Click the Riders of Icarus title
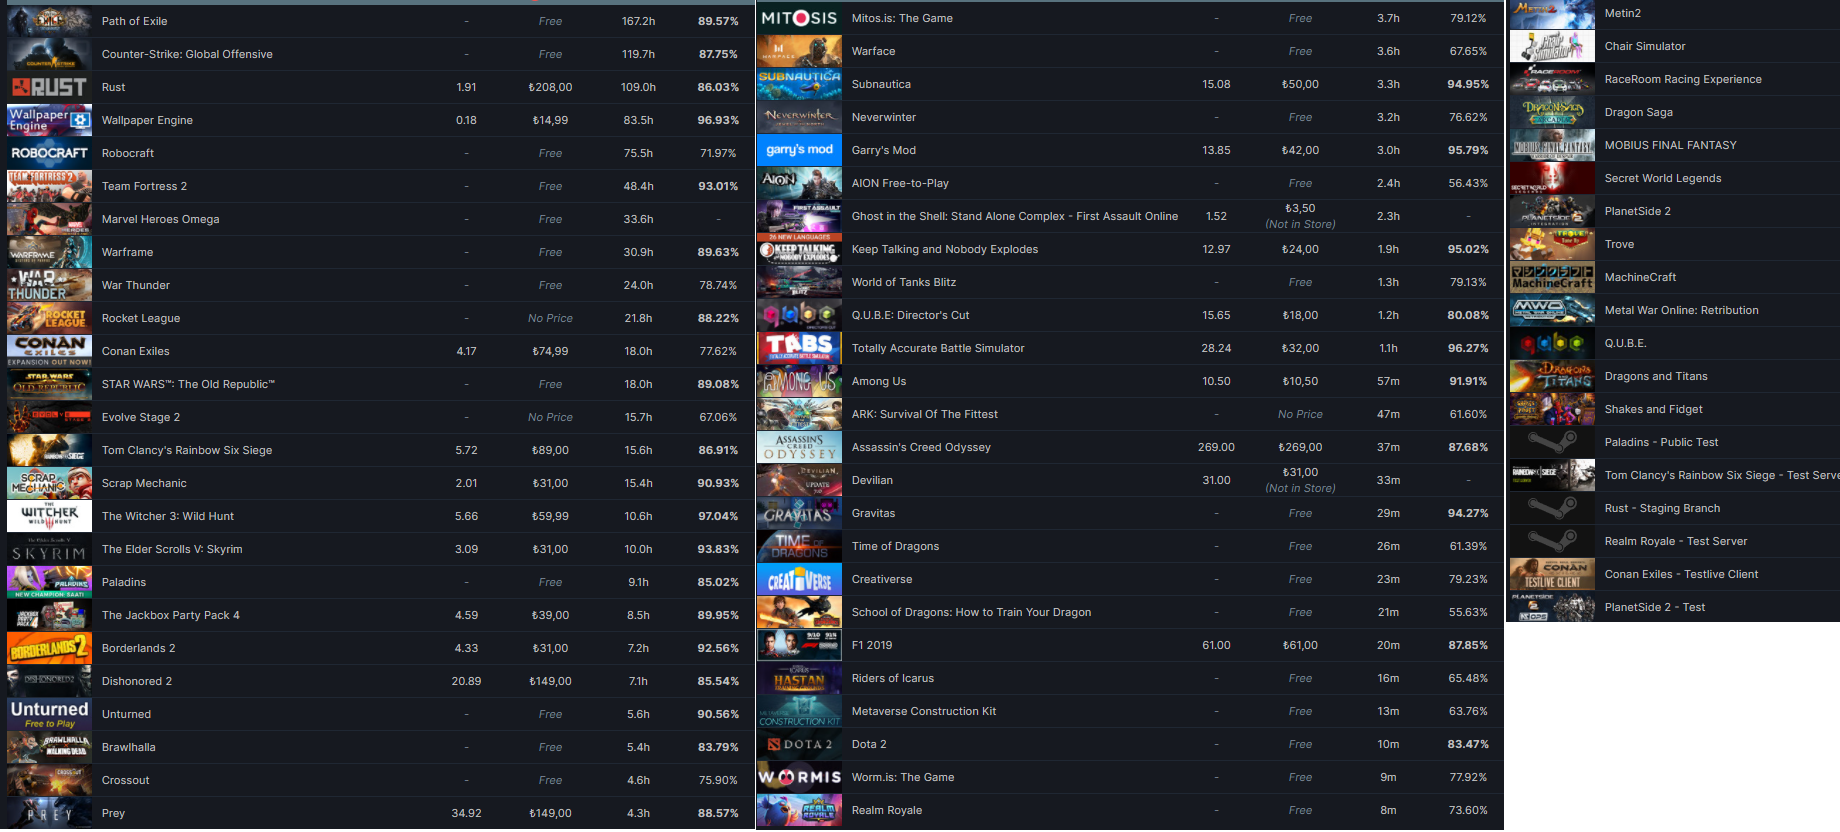 pyautogui.click(x=892, y=678)
